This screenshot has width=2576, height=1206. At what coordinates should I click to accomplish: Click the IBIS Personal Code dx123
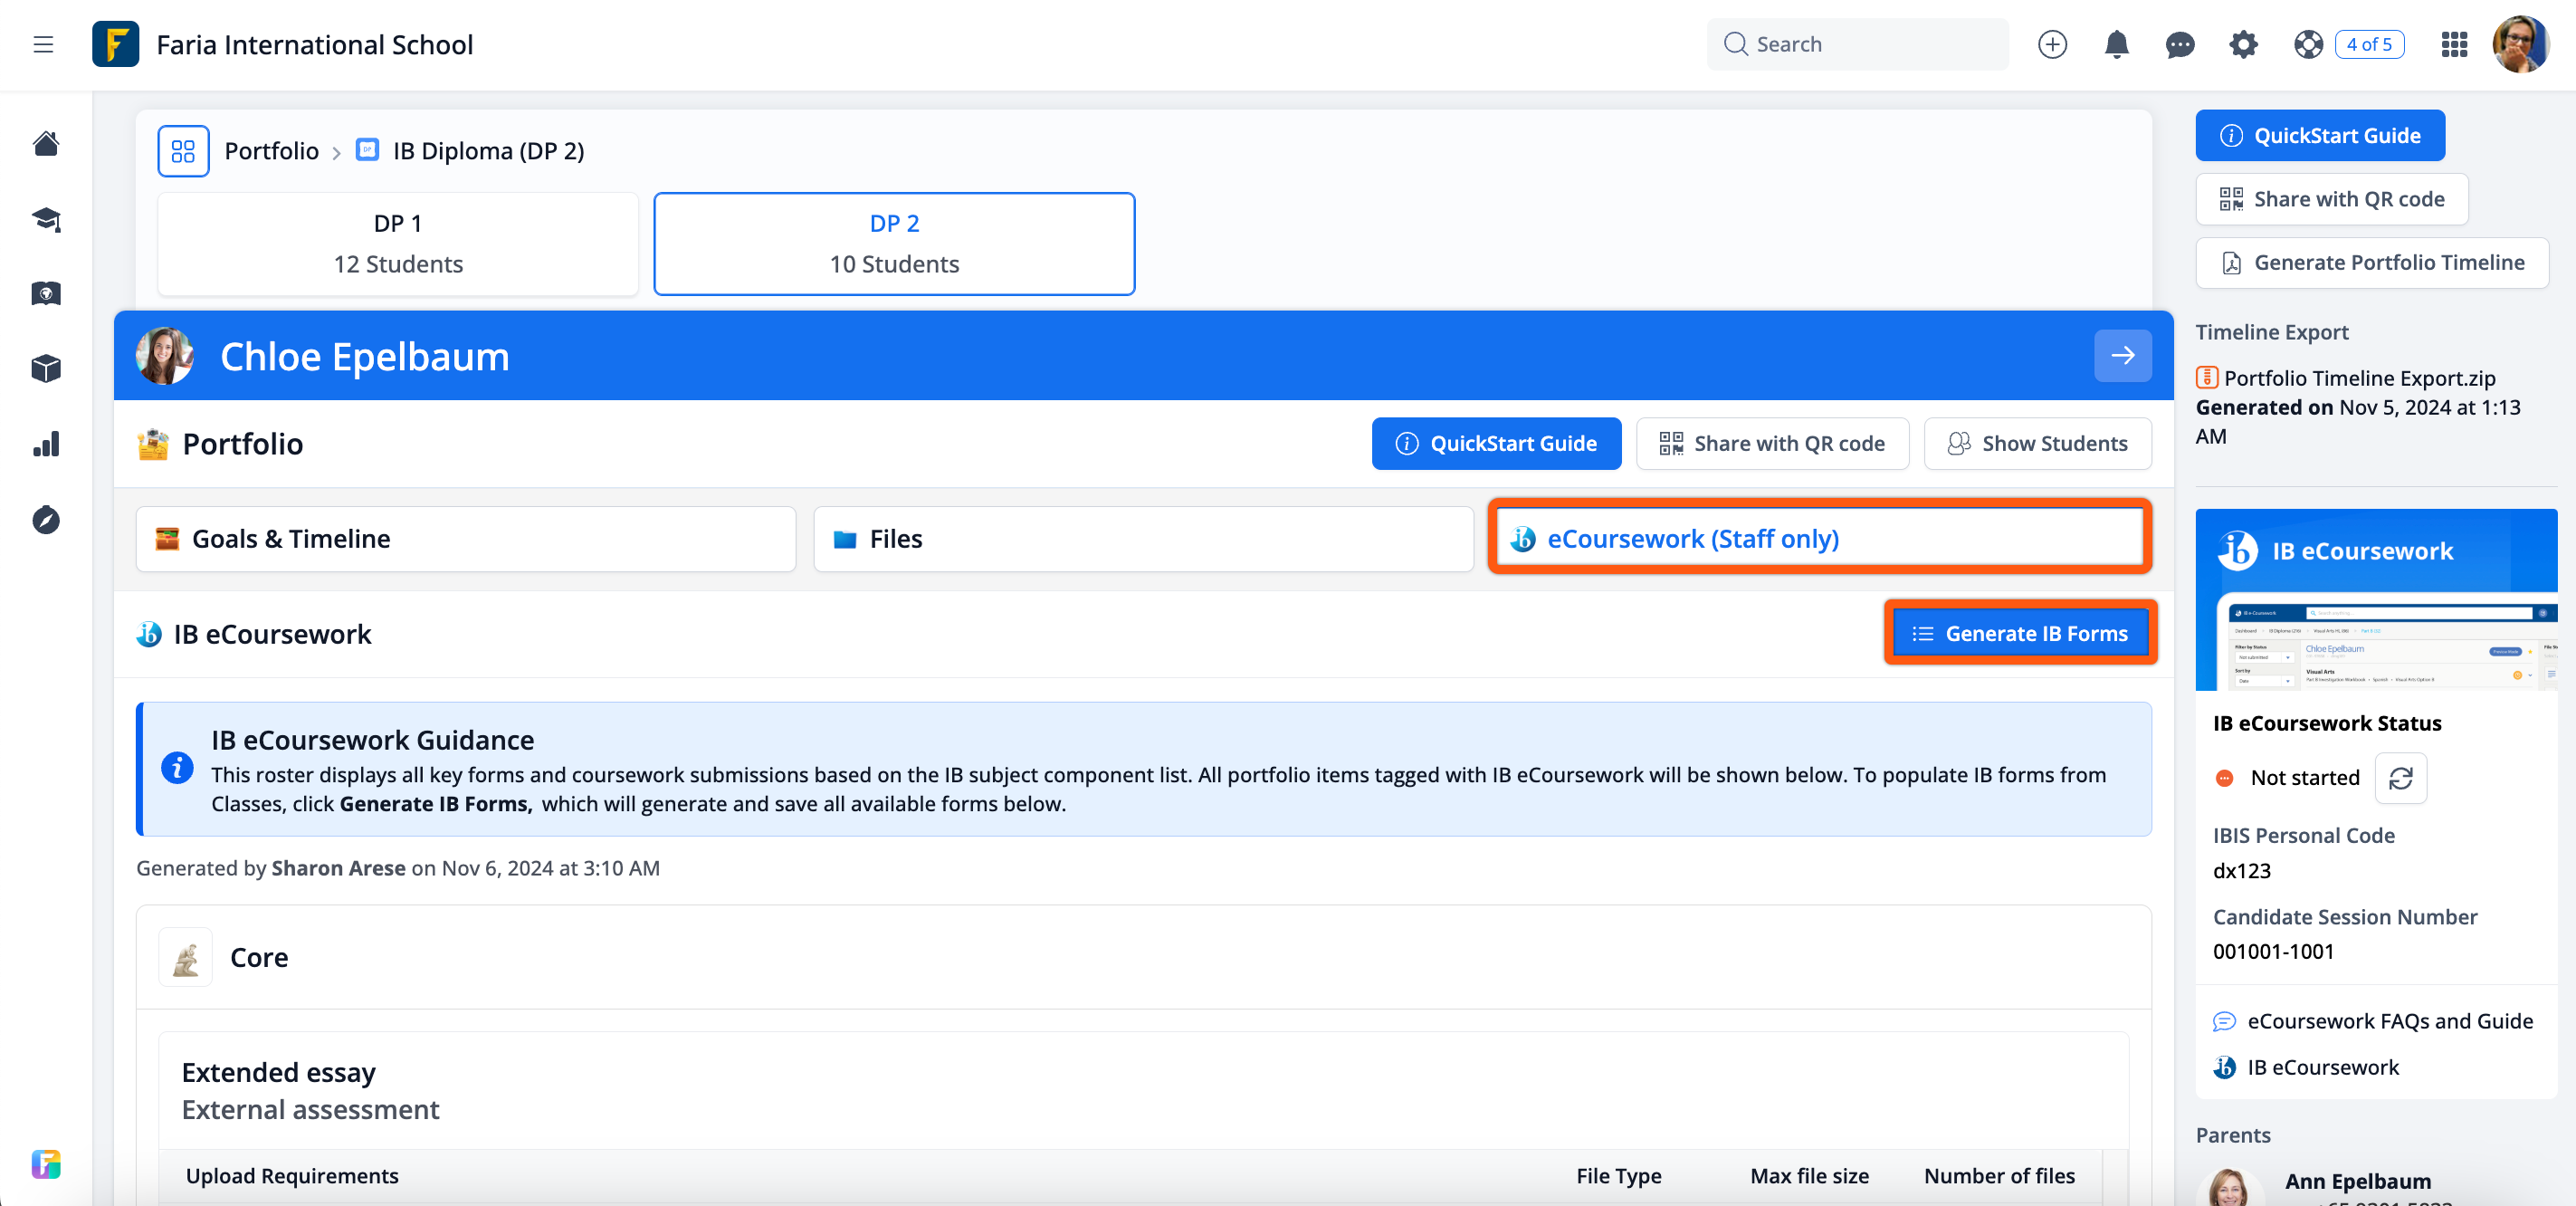[2241, 870]
